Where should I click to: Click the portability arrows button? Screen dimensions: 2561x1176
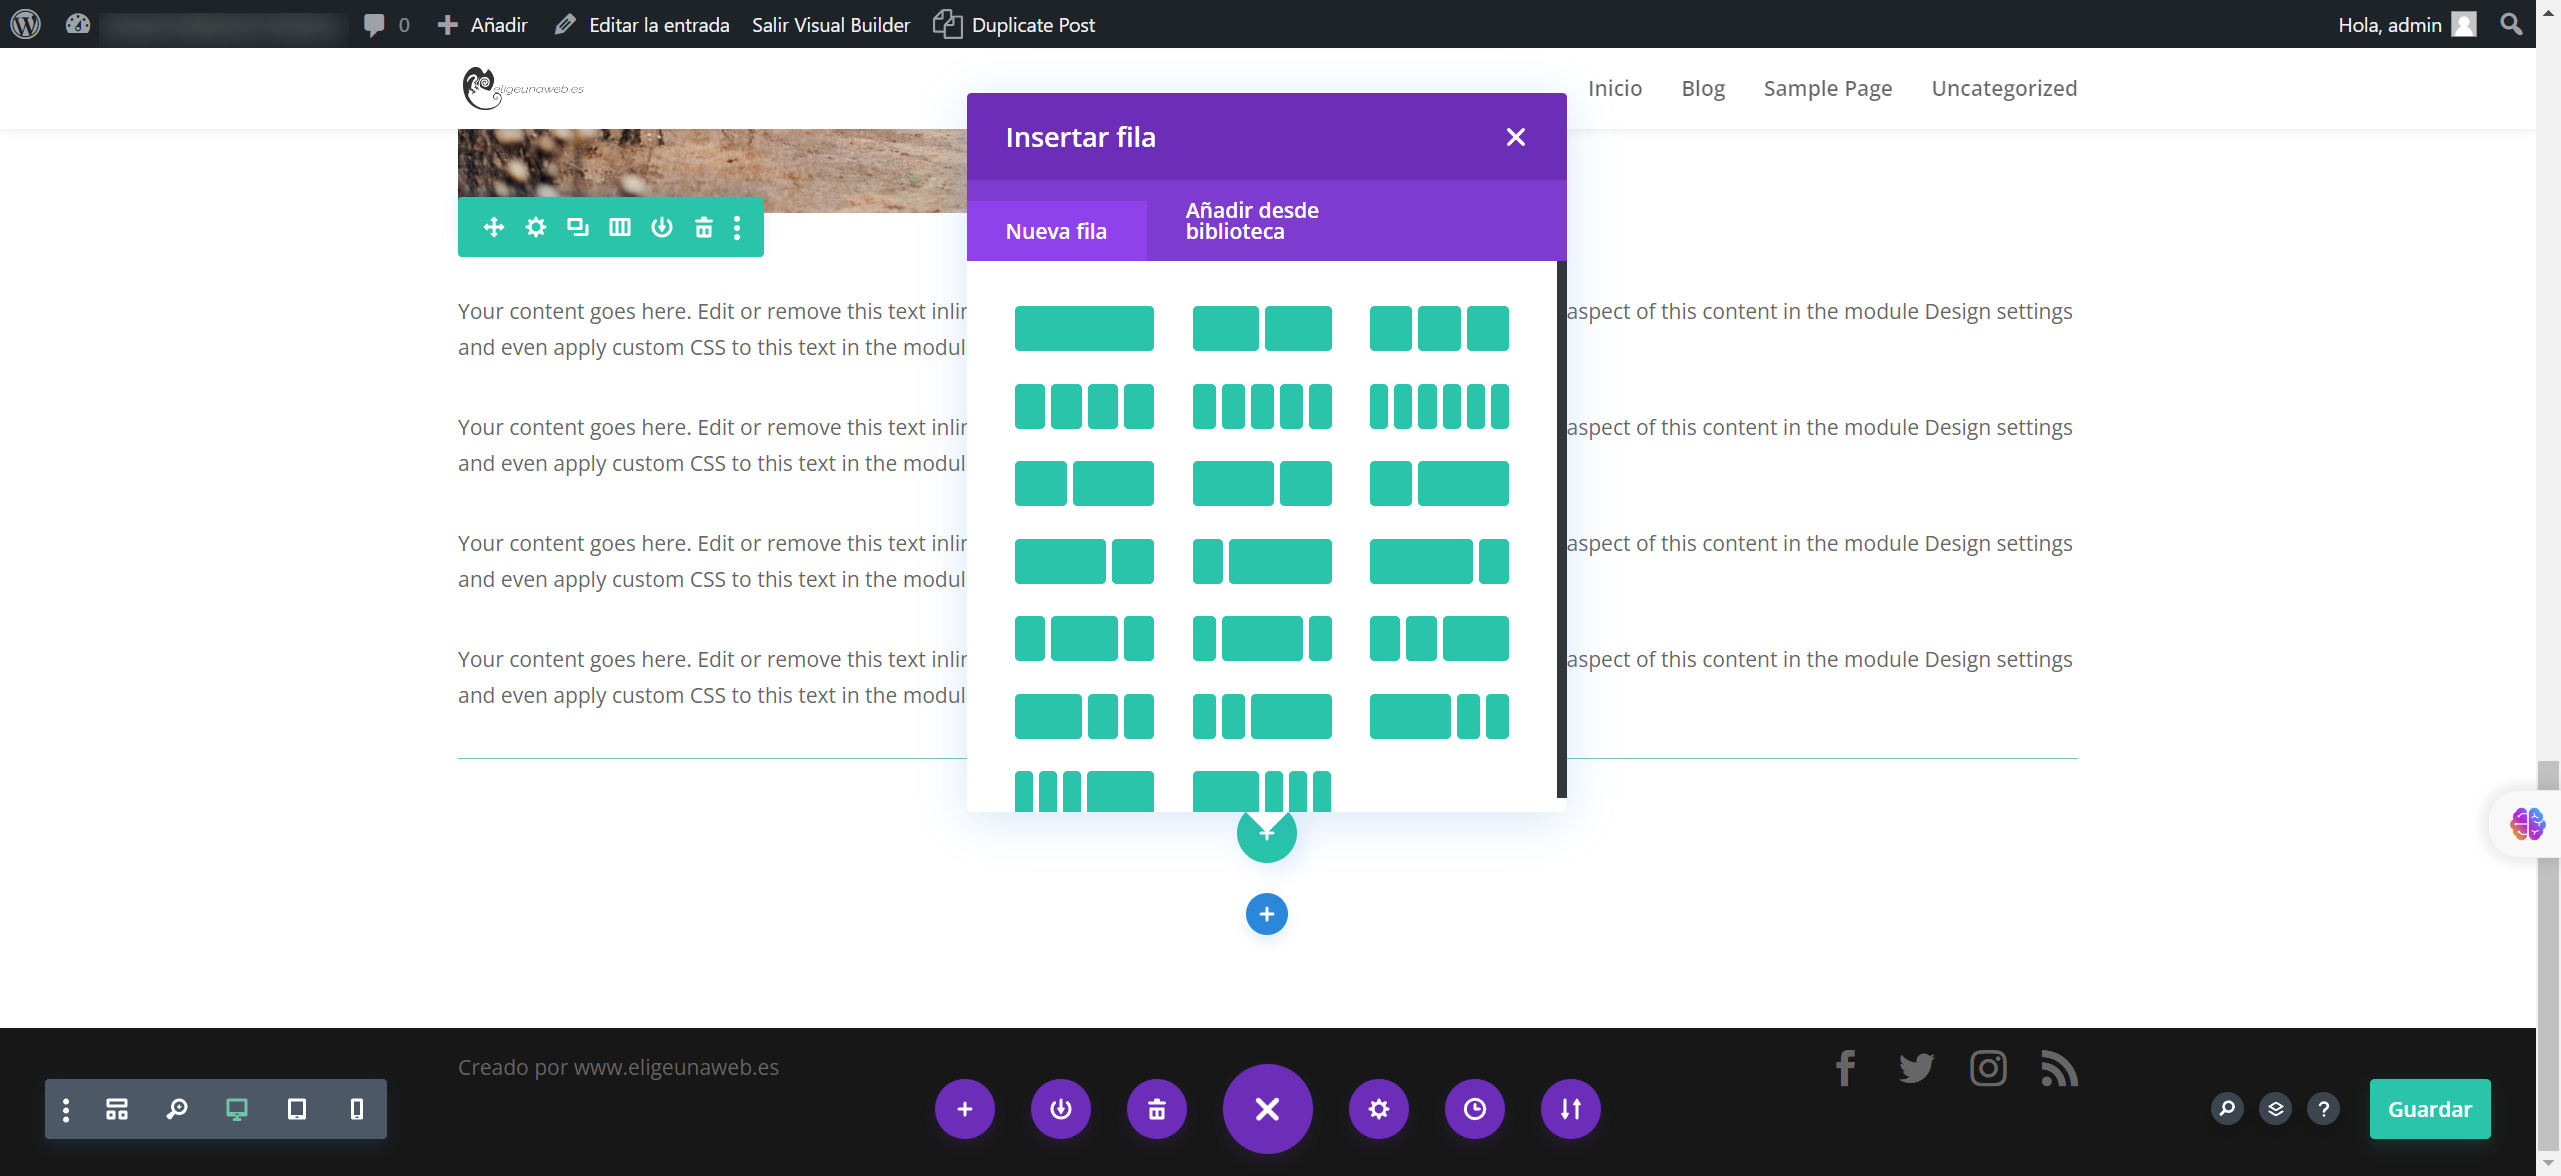(1570, 1109)
